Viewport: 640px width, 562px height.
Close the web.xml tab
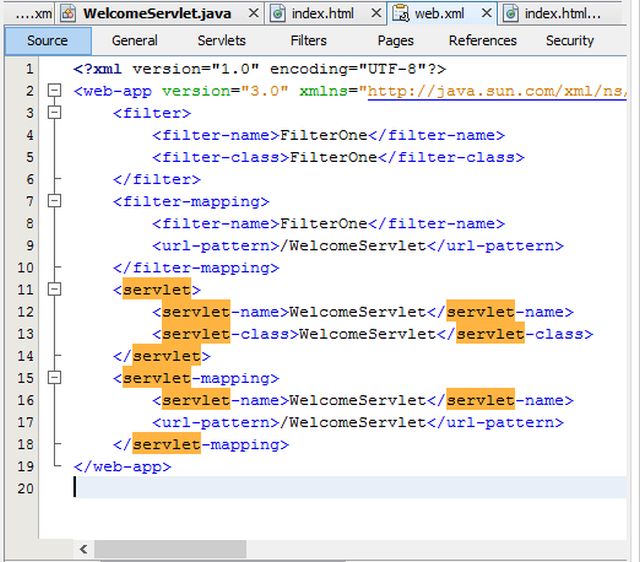click(486, 13)
